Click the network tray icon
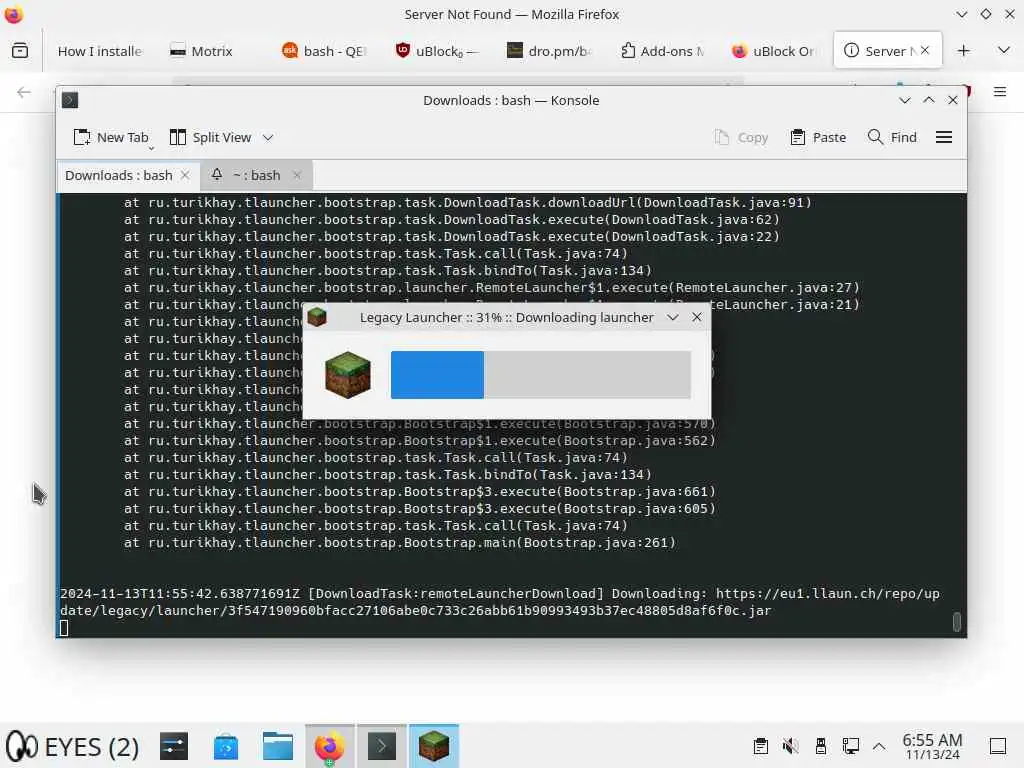 coord(850,746)
